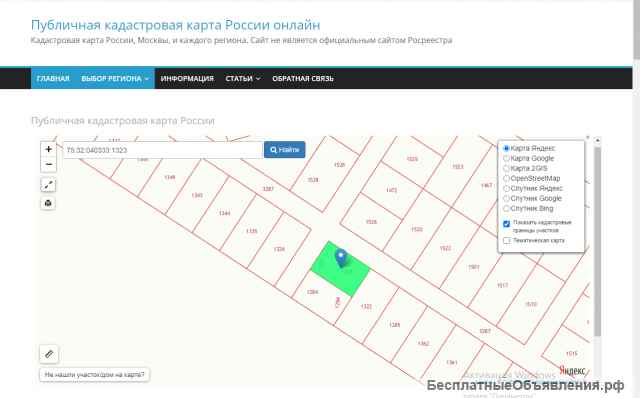
Task: Click the Яндекс logo on map
Action: point(573,371)
